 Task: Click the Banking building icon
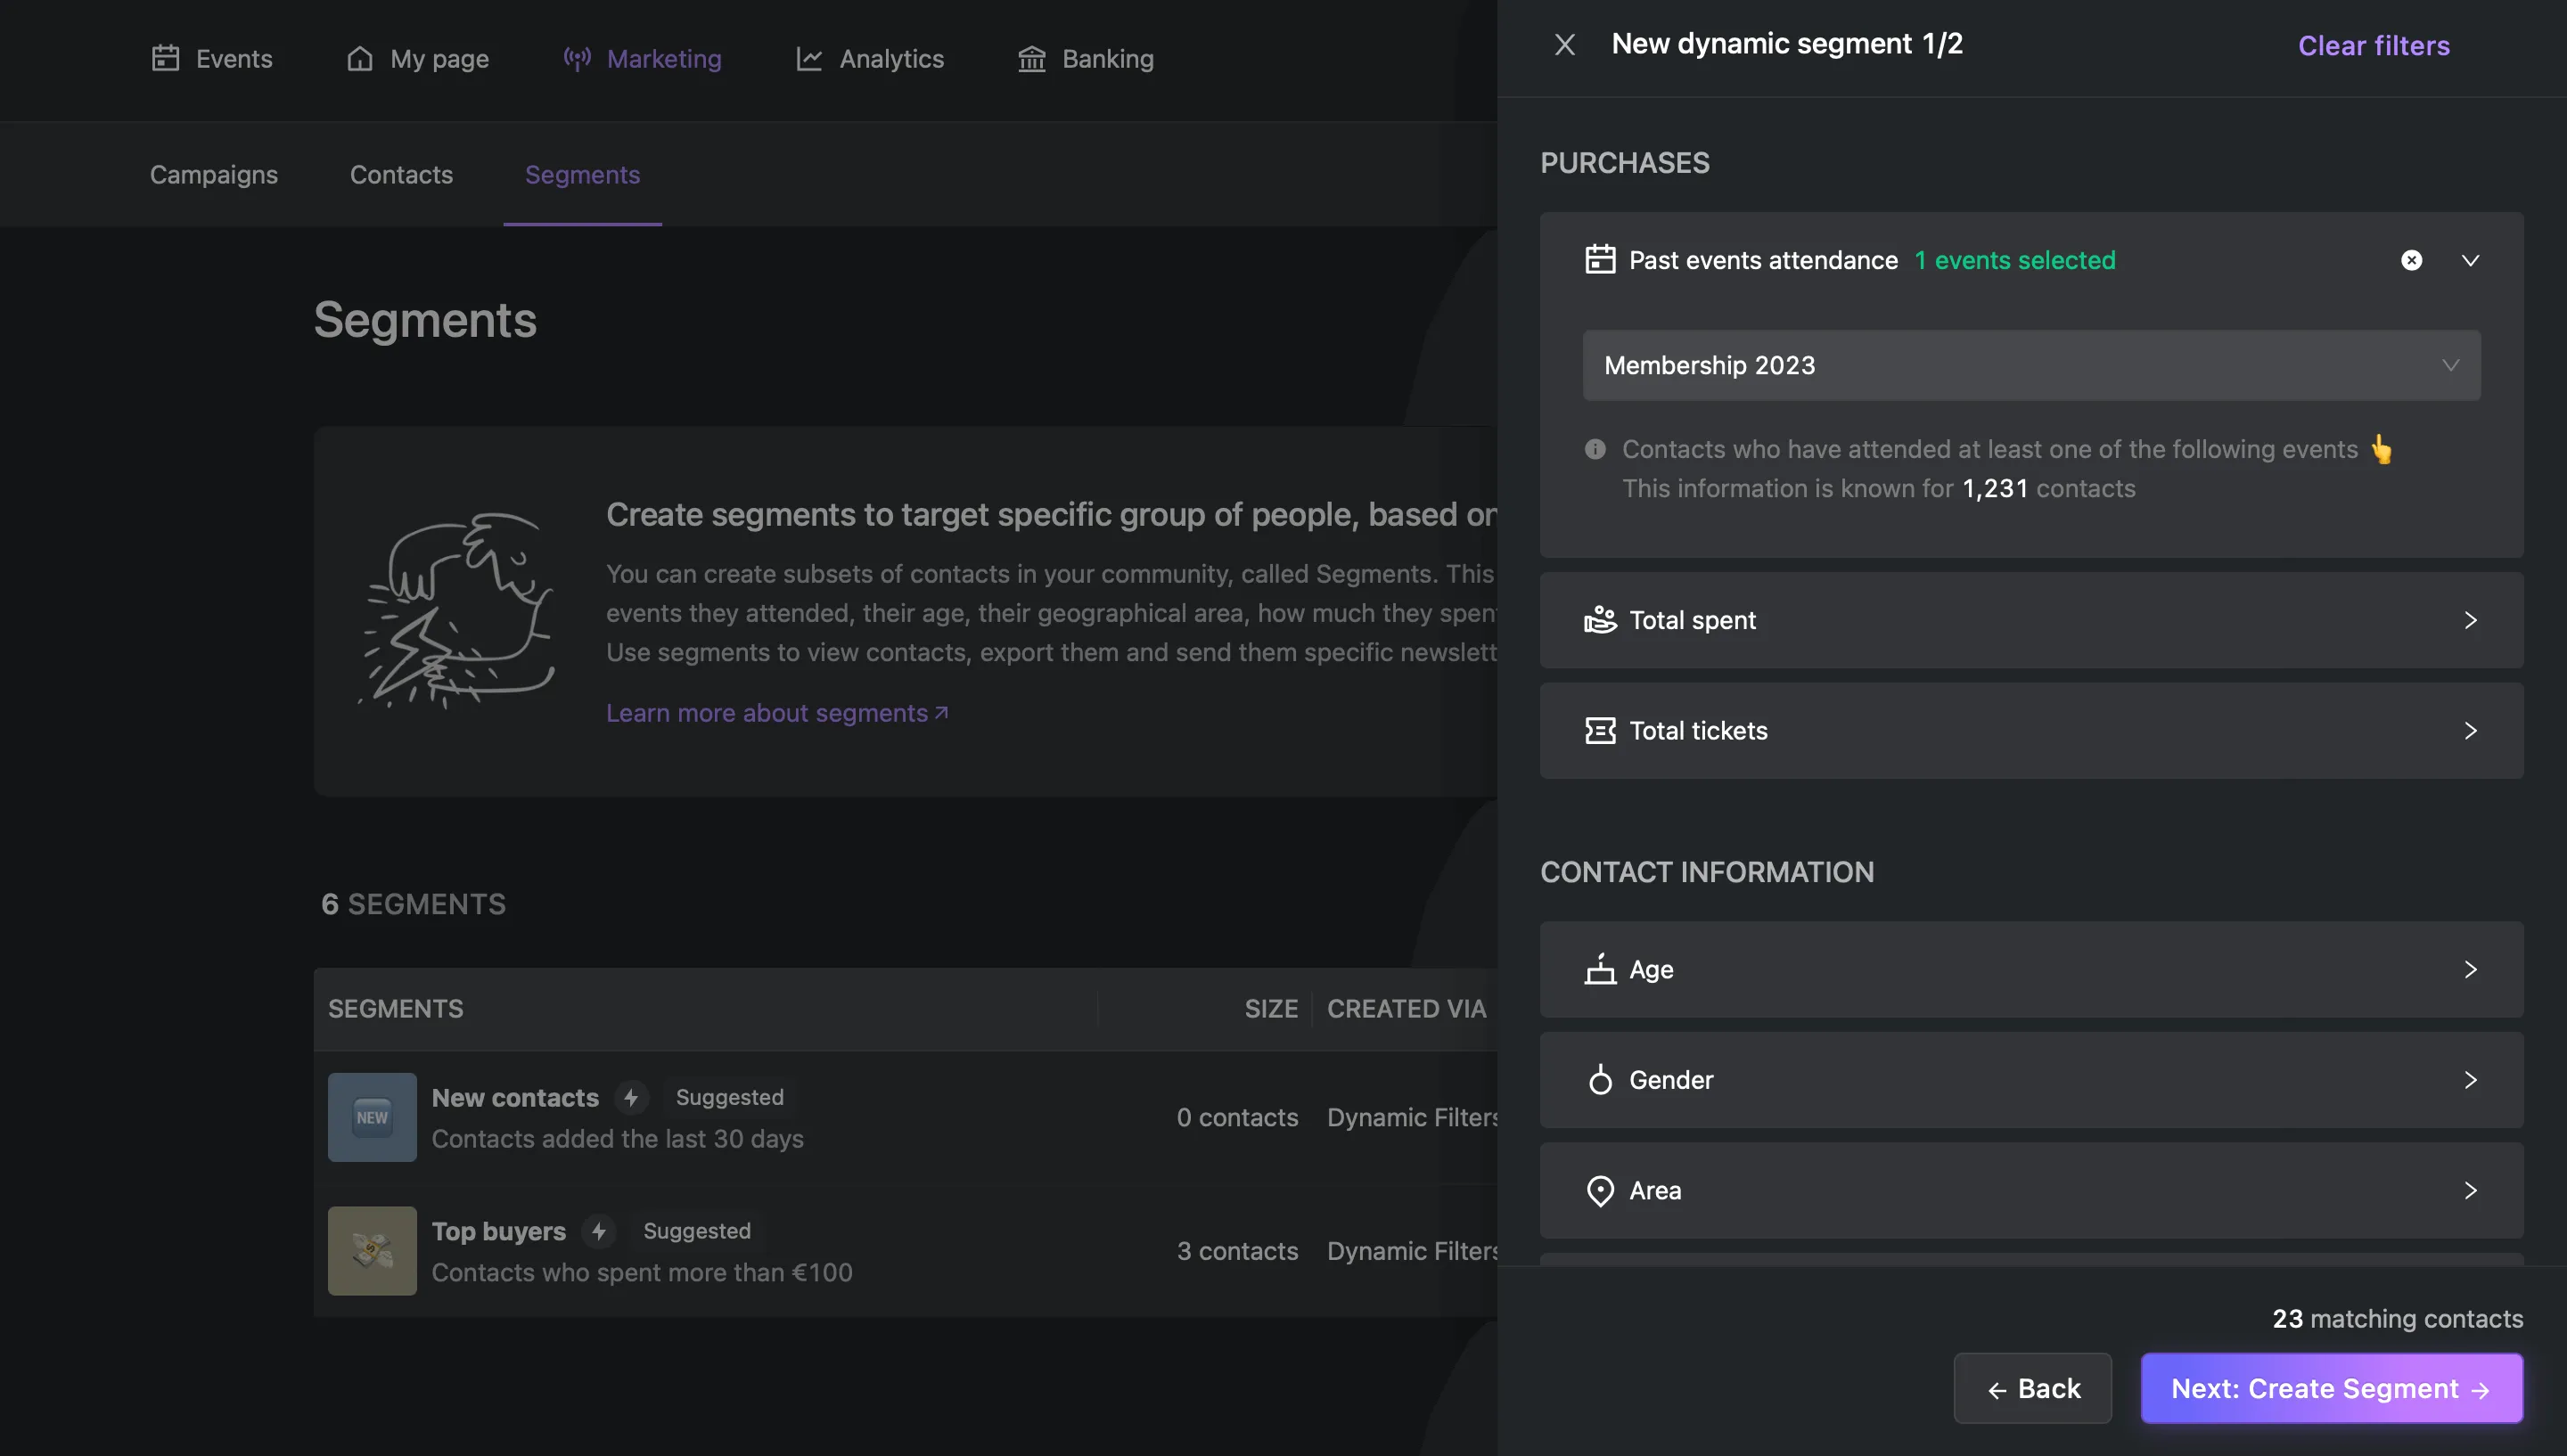1031,58
